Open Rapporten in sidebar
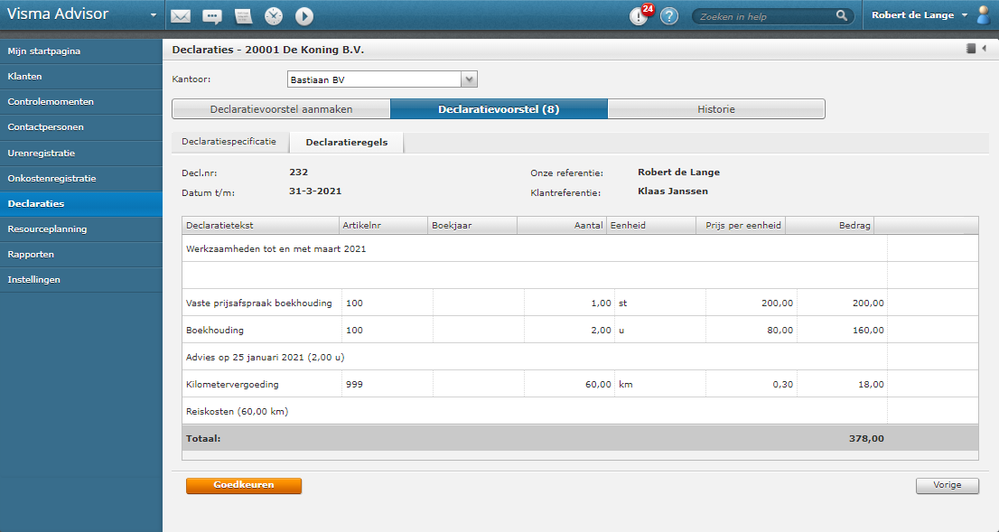Image resolution: width=999 pixels, height=532 pixels. [x=81, y=254]
